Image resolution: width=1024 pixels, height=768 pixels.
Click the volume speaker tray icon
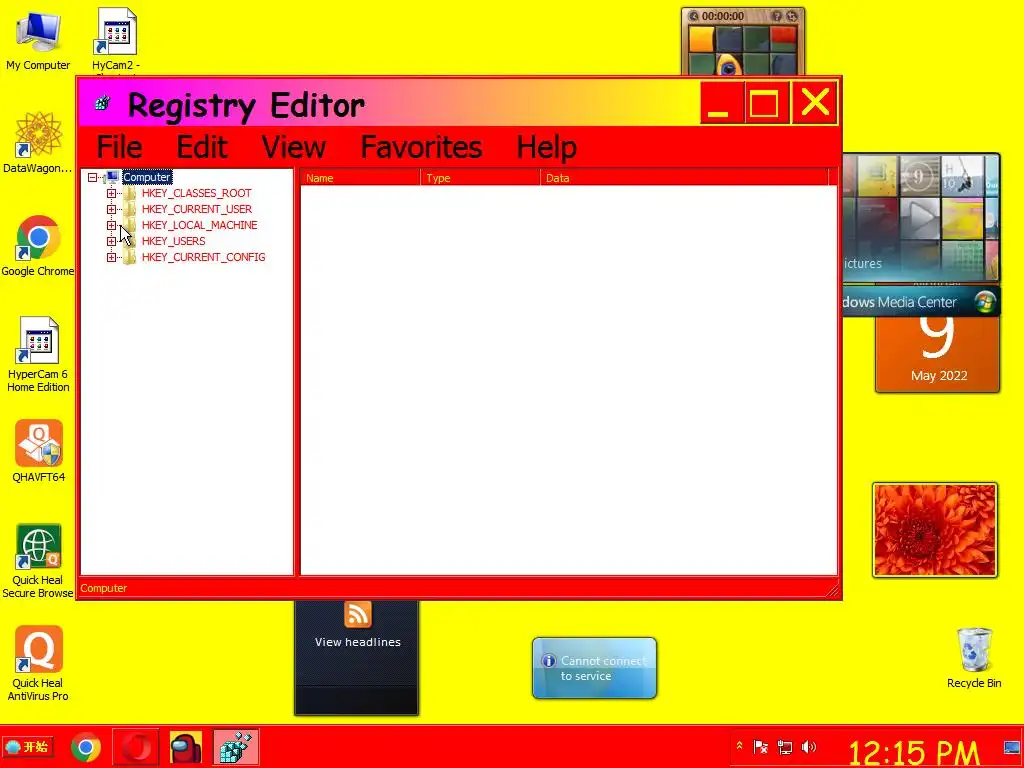click(x=808, y=746)
